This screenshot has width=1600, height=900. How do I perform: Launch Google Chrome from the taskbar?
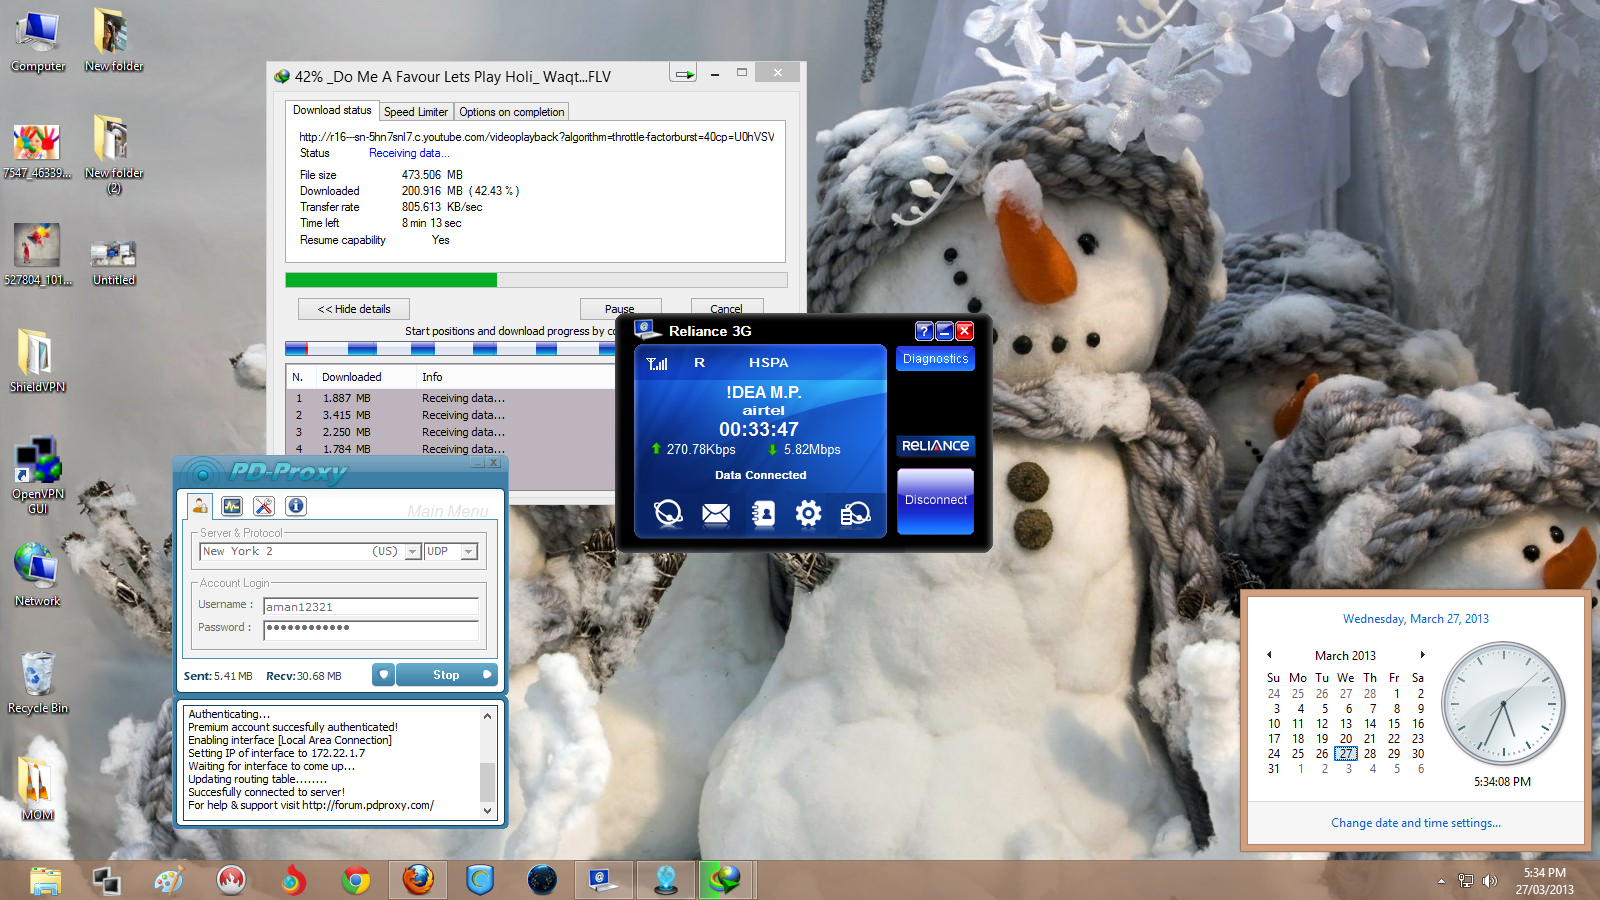pyautogui.click(x=356, y=880)
